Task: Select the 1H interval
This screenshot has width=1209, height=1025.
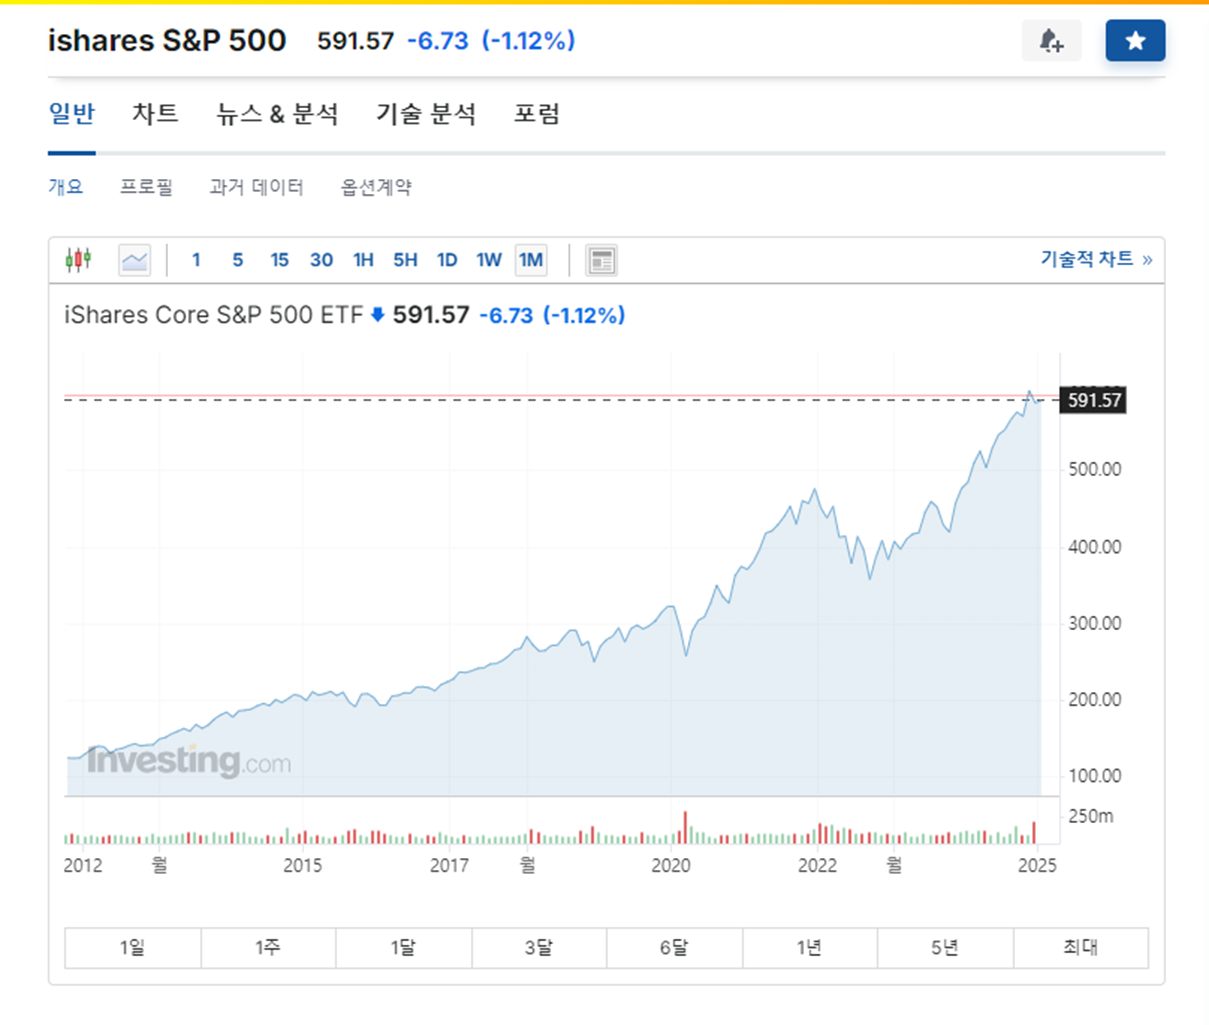Action: [363, 260]
